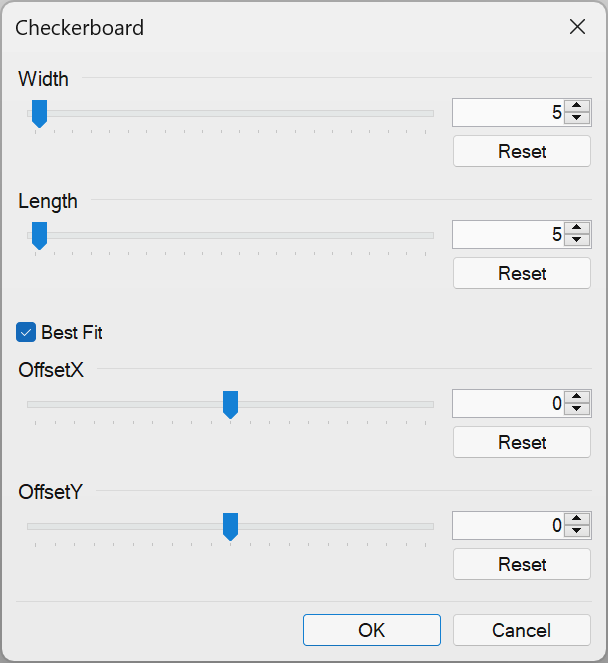The height and width of the screenshot is (663, 608).
Task: Decrease Length value with down arrow
Action: click(x=576, y=240)
